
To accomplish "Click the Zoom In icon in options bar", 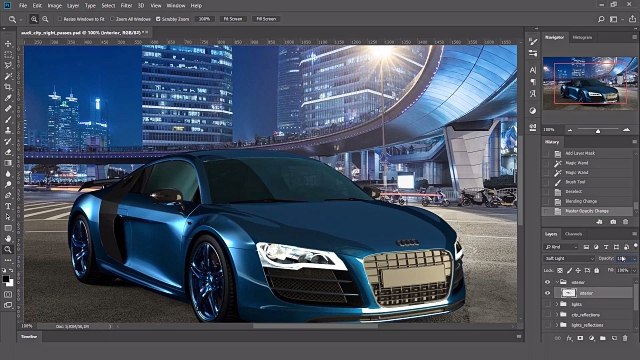I will tap(34, 19).
